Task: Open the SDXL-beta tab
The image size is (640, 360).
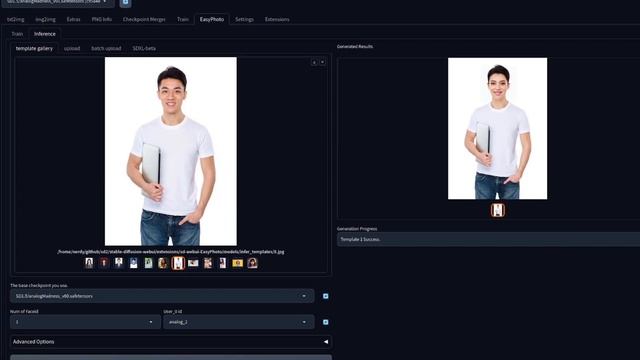Action: tap(144, 48)
